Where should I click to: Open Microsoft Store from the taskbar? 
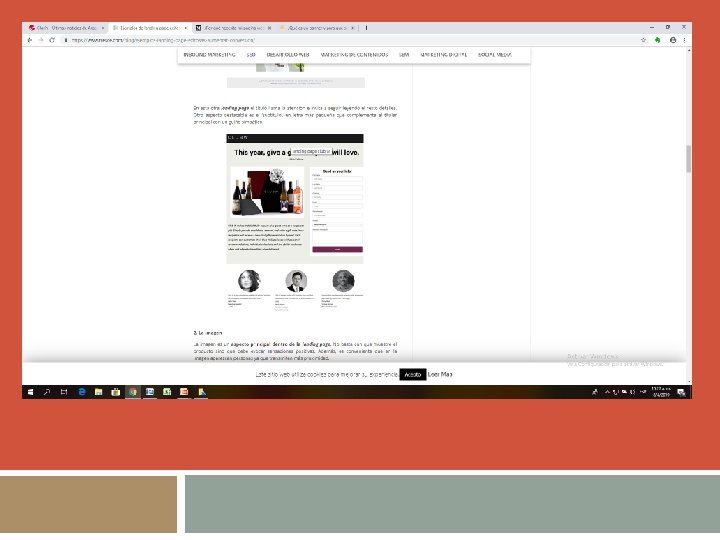tap(115, 392)
